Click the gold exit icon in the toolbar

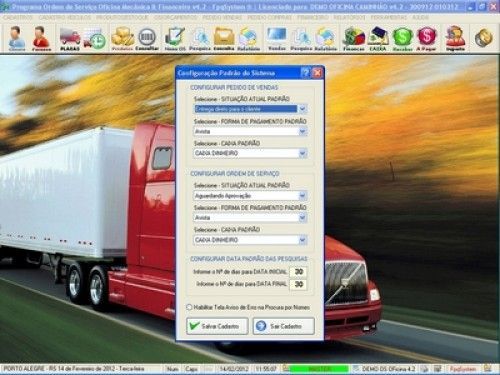point(484,38)
